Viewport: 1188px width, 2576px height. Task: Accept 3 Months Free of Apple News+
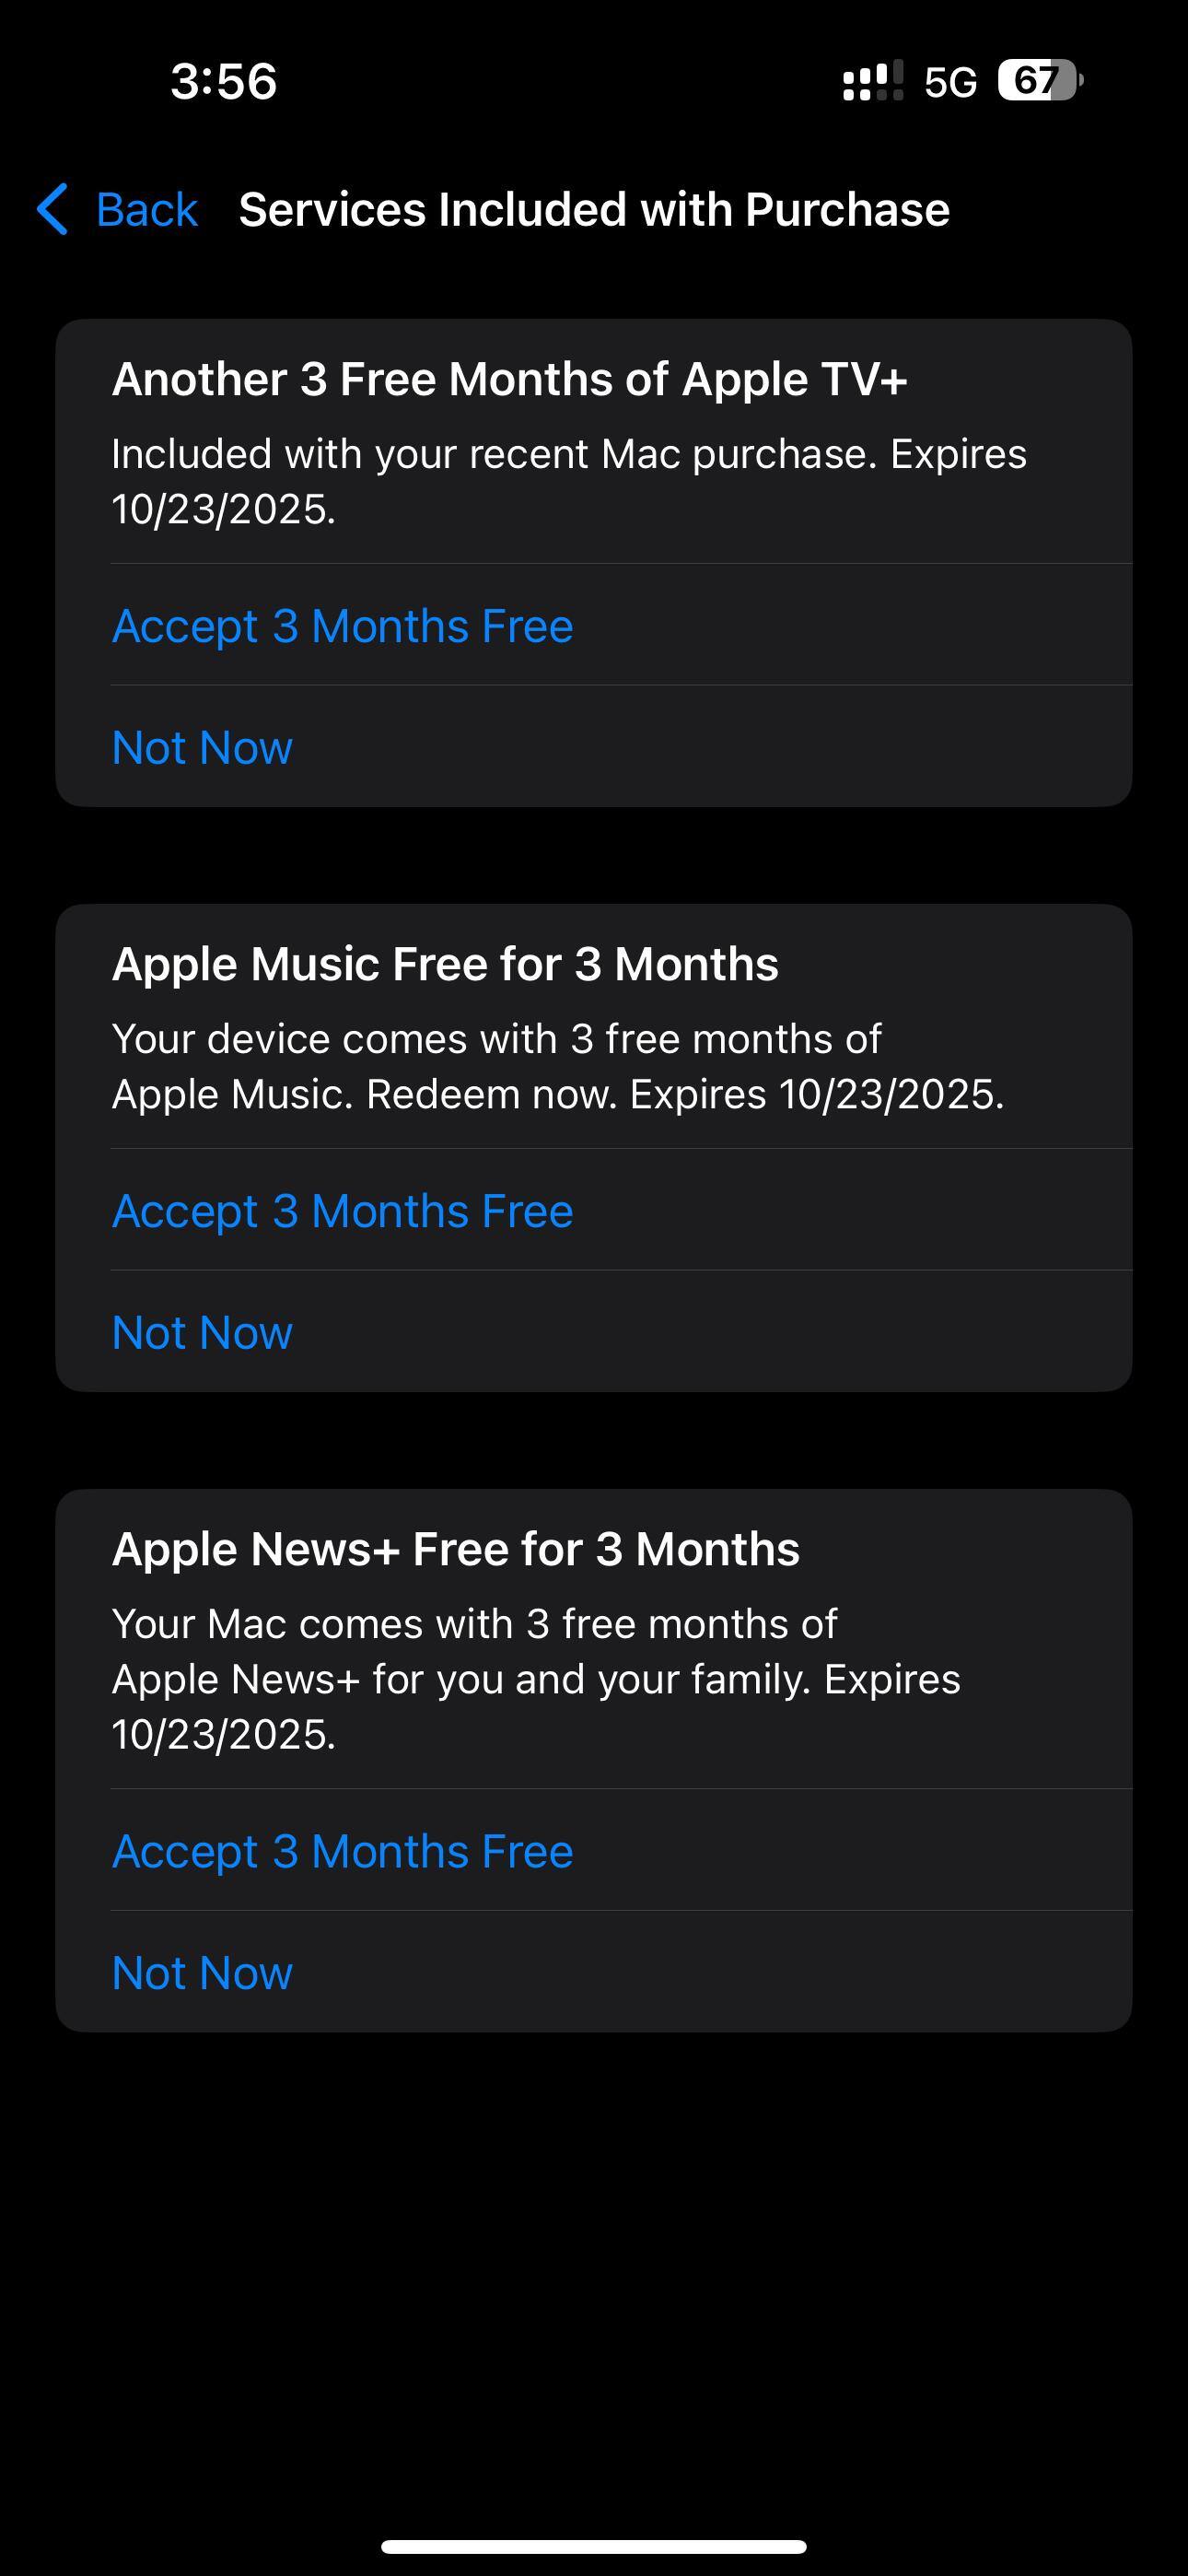[342, 1851]
